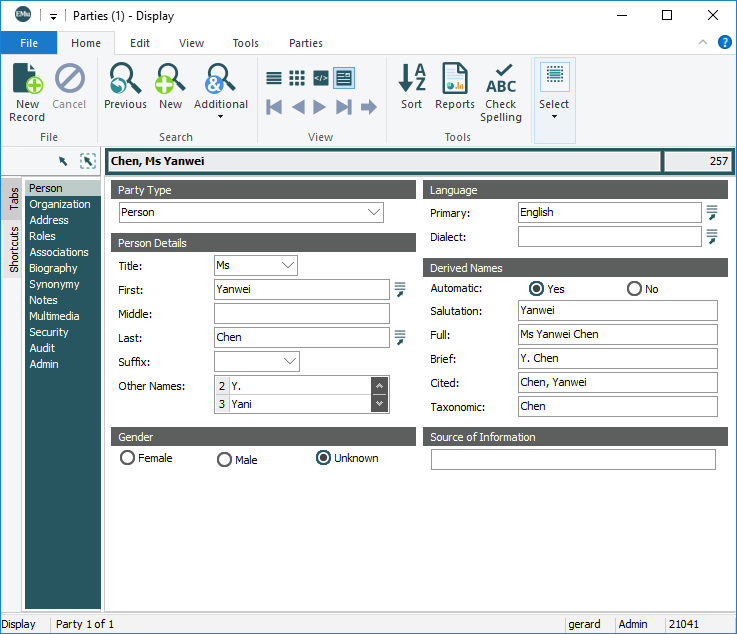This screenshot has height=634, width=737.
Task: Select the Female gender radio button
Action: pyautogui.click(x=128, y=458)
